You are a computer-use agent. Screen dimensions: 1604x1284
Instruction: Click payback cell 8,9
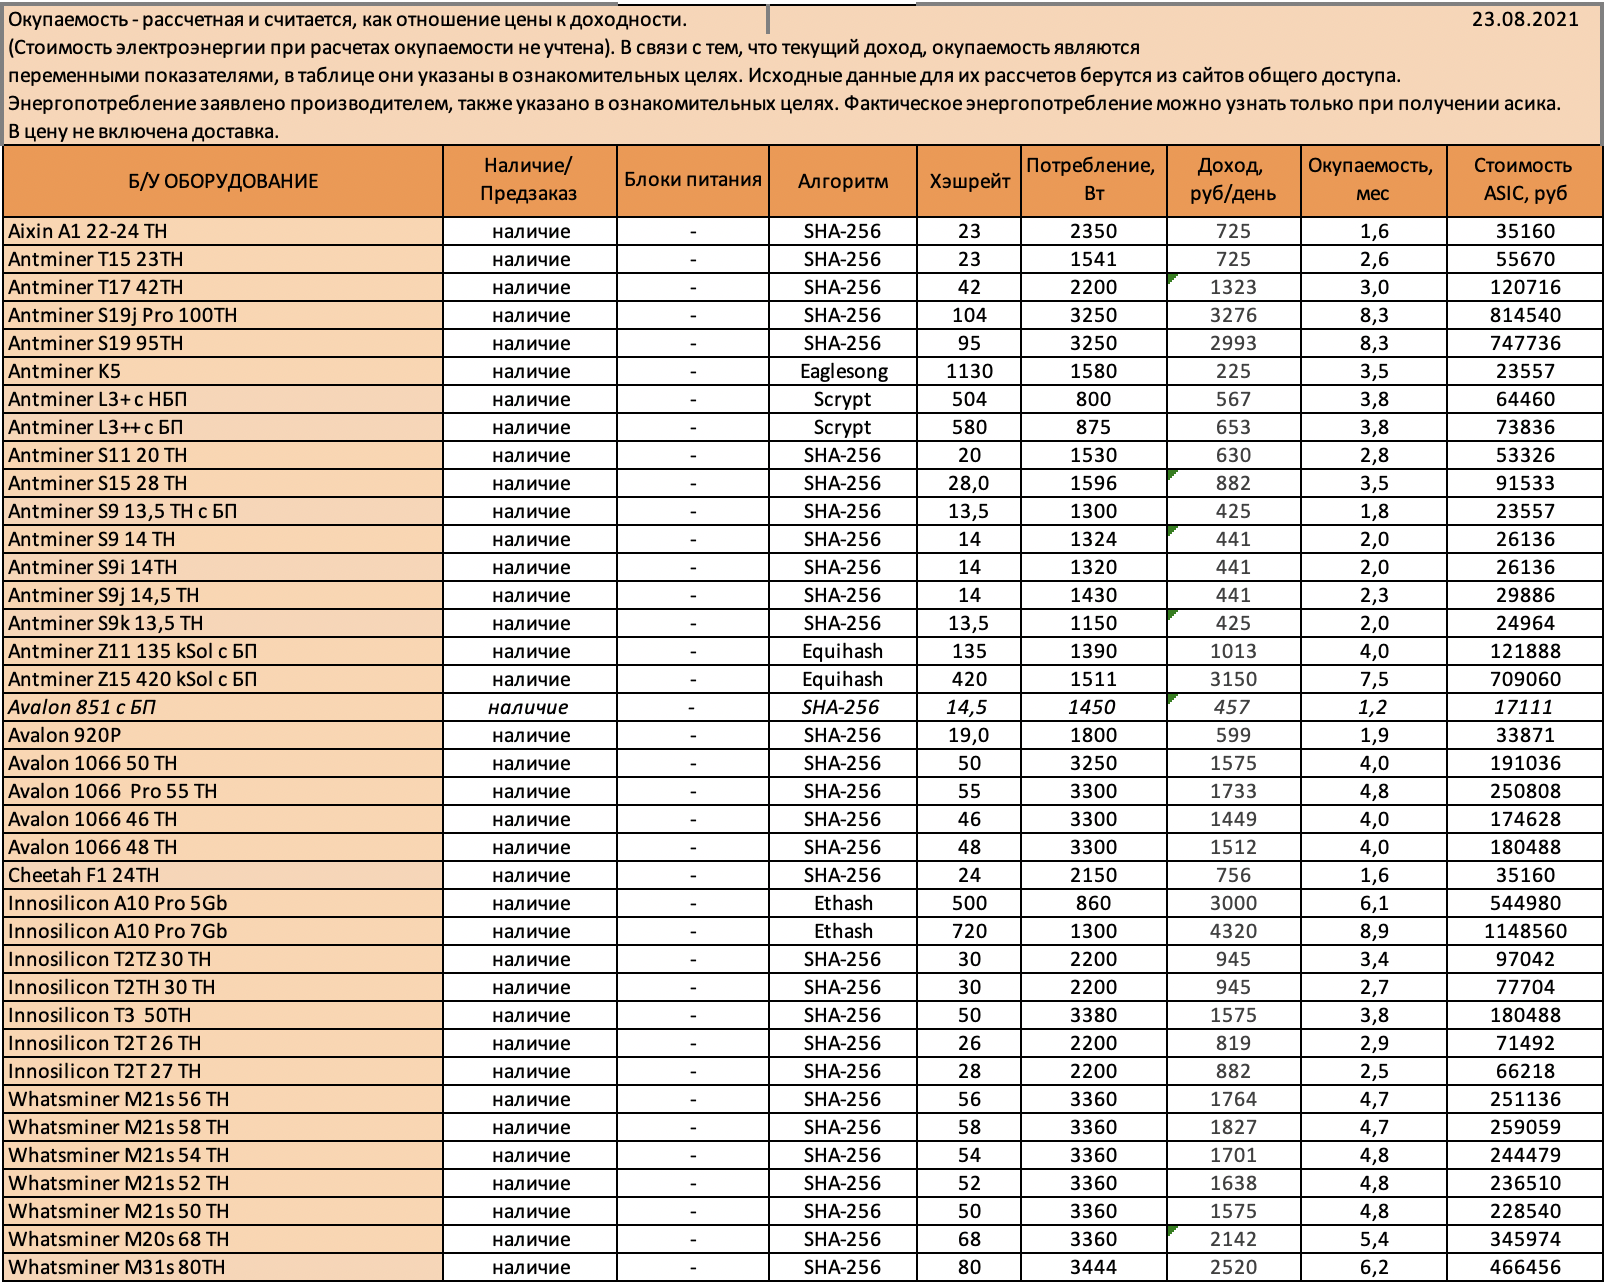pyautogui.click(x=1373, y=931)
